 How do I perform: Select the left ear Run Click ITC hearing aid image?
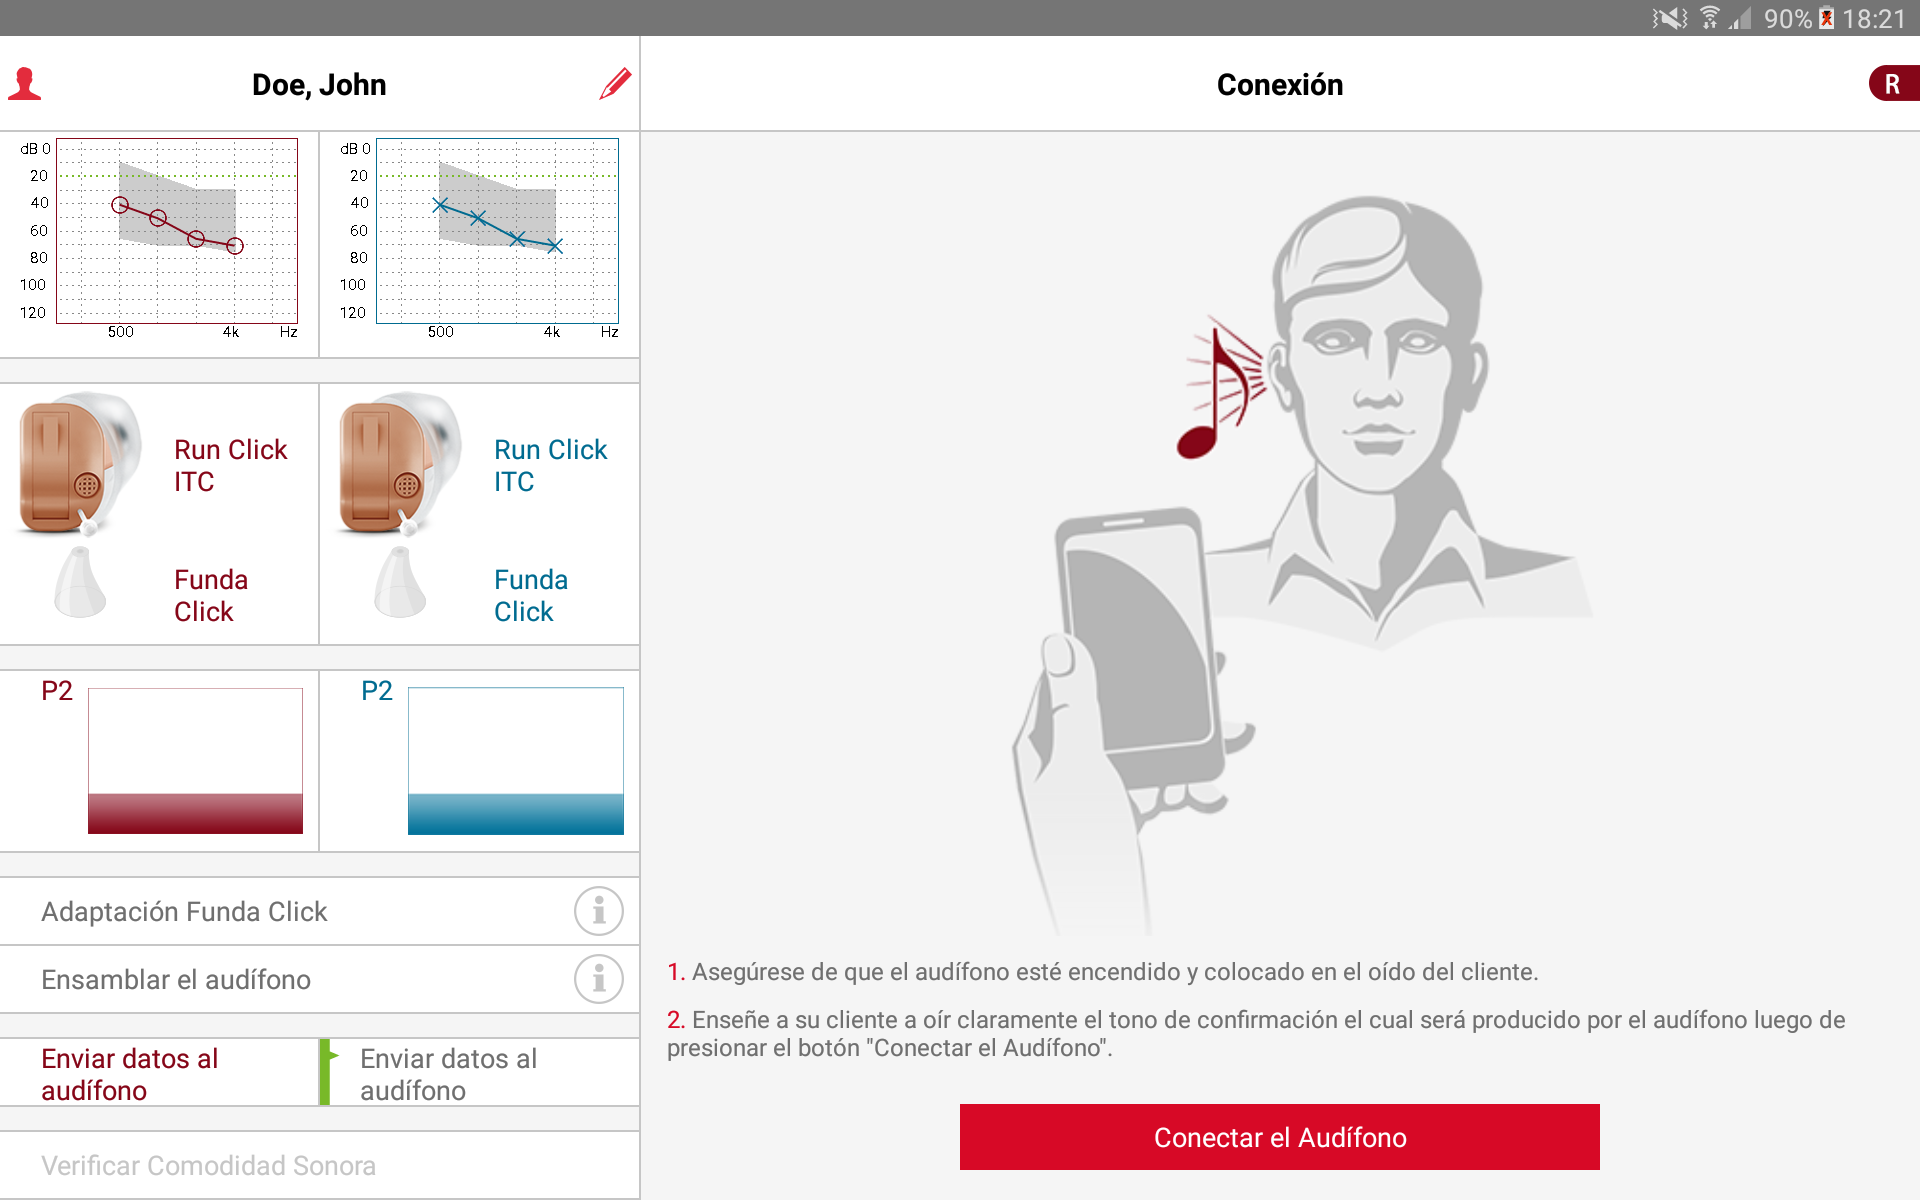[400, 463]
